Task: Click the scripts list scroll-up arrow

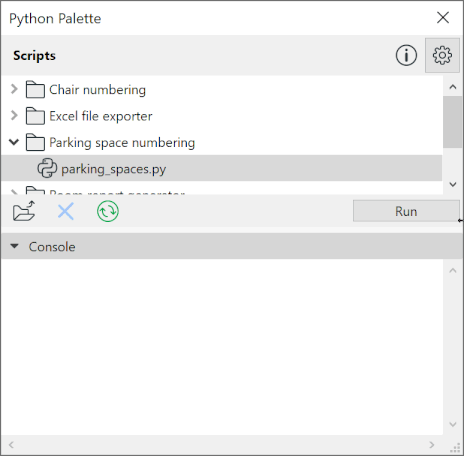Action: coord(453,87)
